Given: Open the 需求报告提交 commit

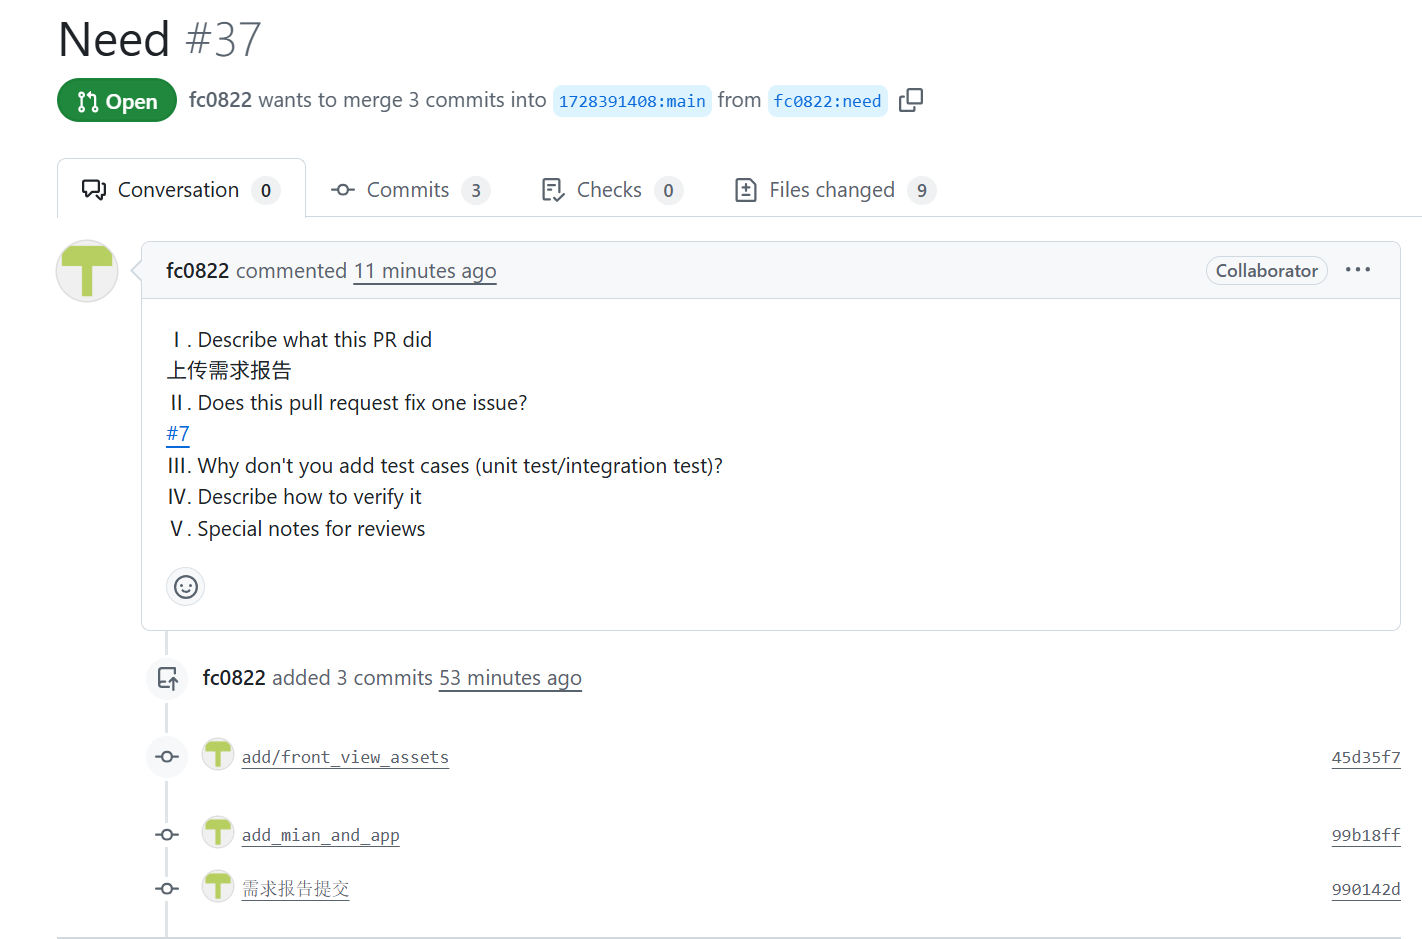Looking at the screenshot, I should (x=295, y=889).
